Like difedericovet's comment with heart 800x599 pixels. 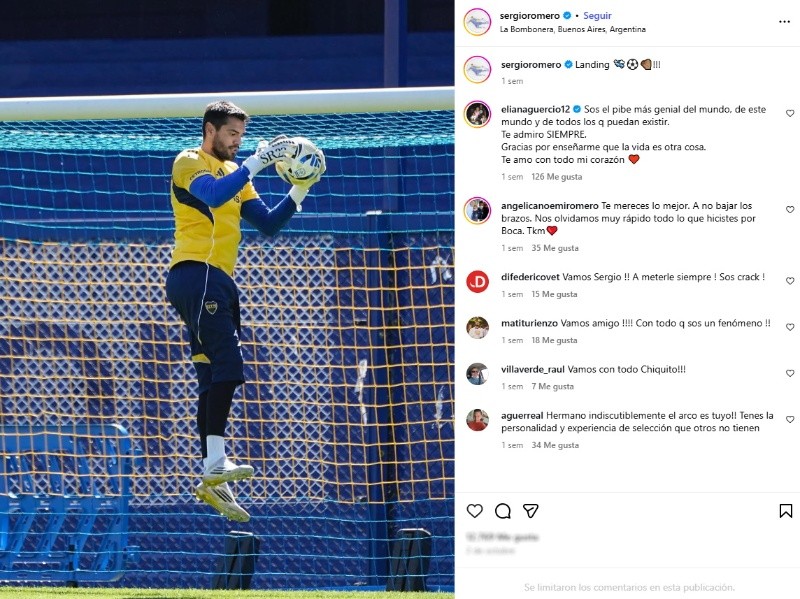790,281
